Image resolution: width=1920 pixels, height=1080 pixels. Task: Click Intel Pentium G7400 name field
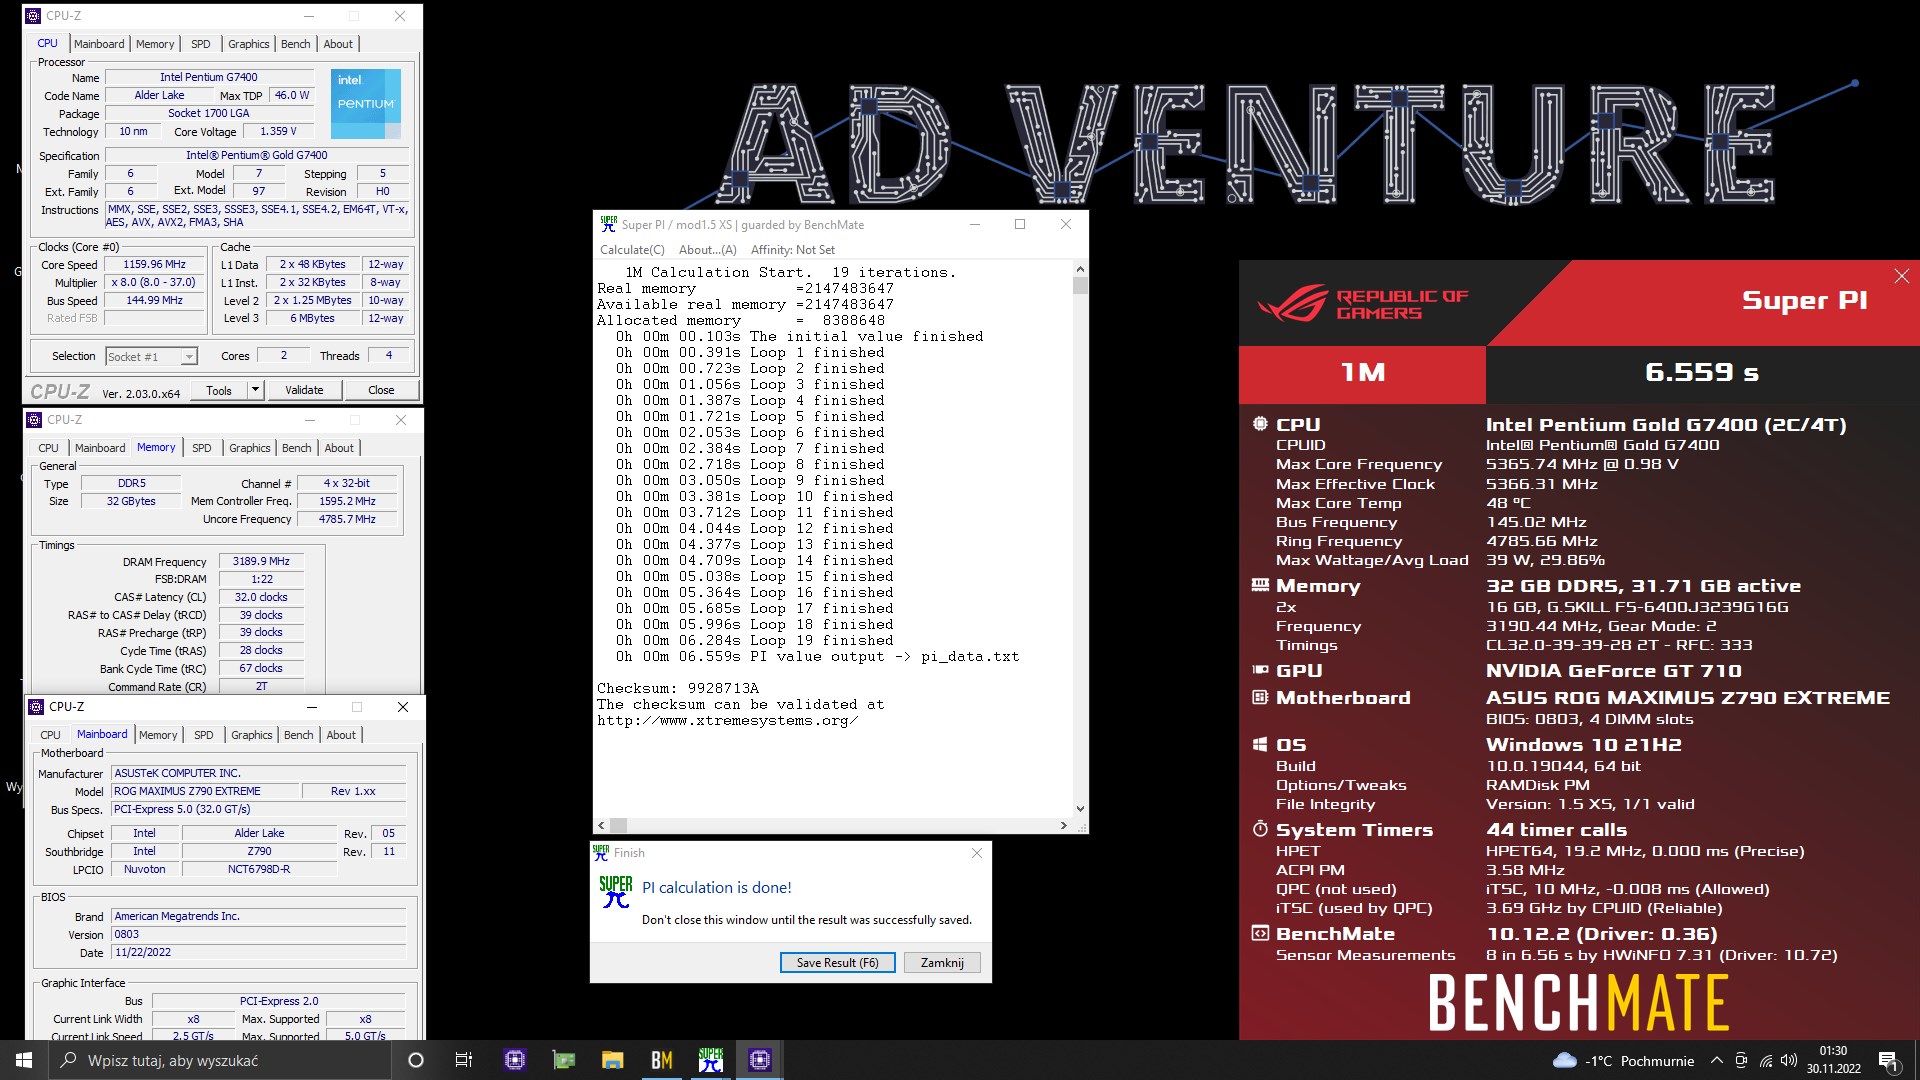tap(209, 77)
